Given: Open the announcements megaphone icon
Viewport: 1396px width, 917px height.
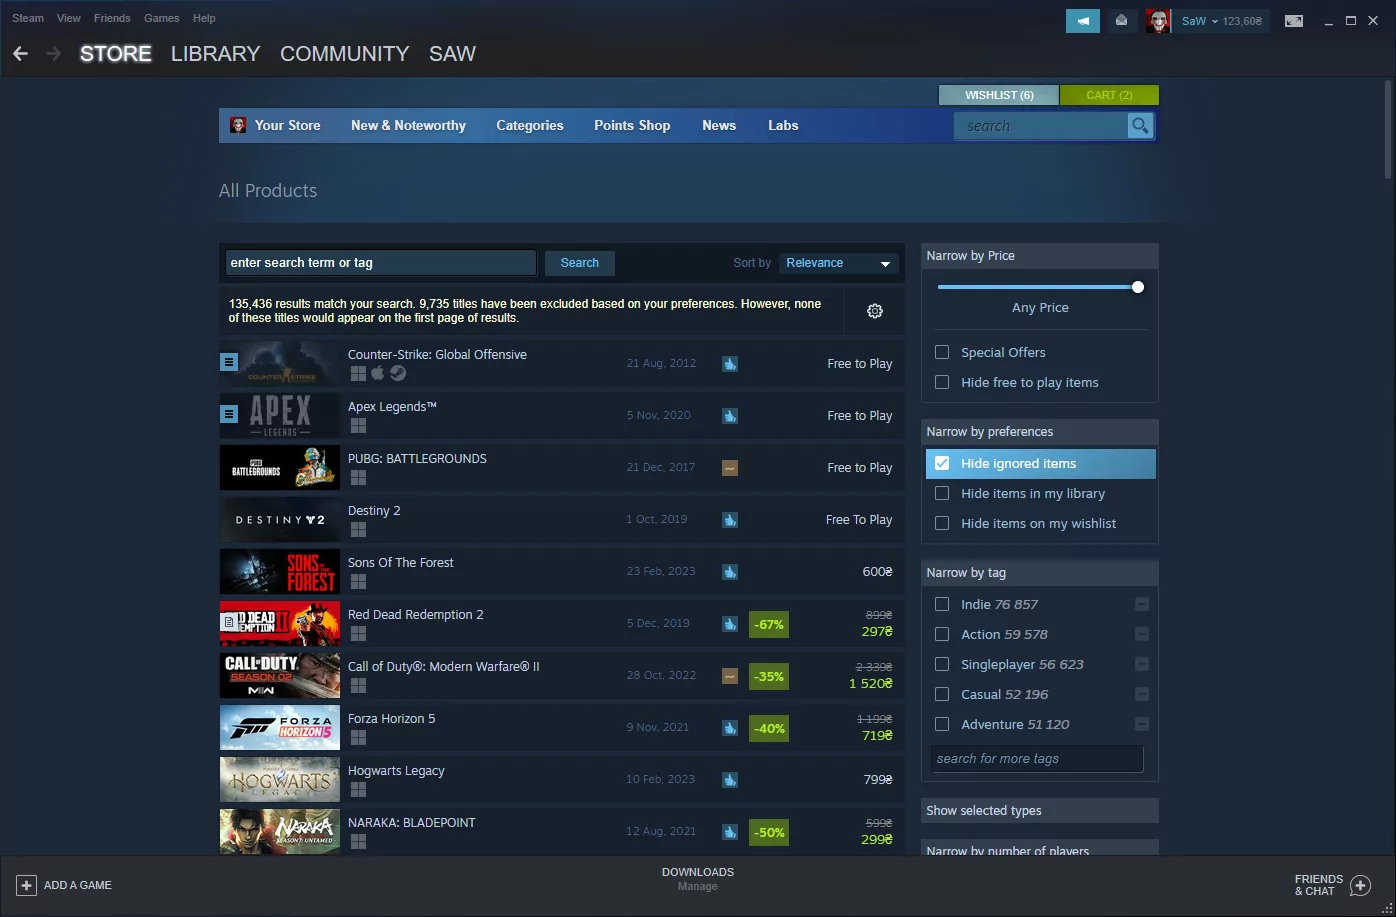Looking at the screenshot, I should 1083,20.
